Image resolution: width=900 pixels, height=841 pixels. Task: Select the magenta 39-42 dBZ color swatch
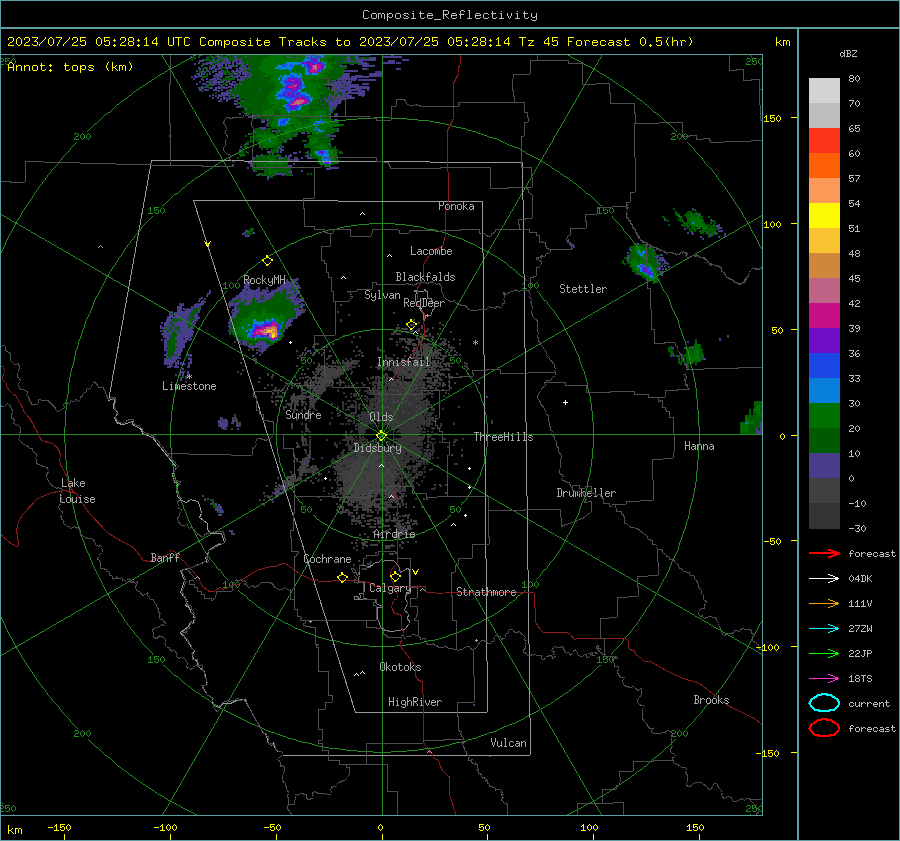coord(824,316)
